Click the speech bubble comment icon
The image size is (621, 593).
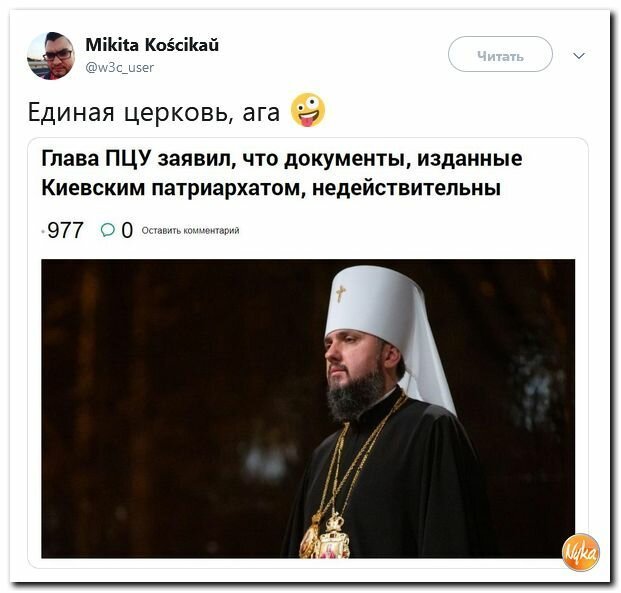pyautogui.click(x=108, y=230)
